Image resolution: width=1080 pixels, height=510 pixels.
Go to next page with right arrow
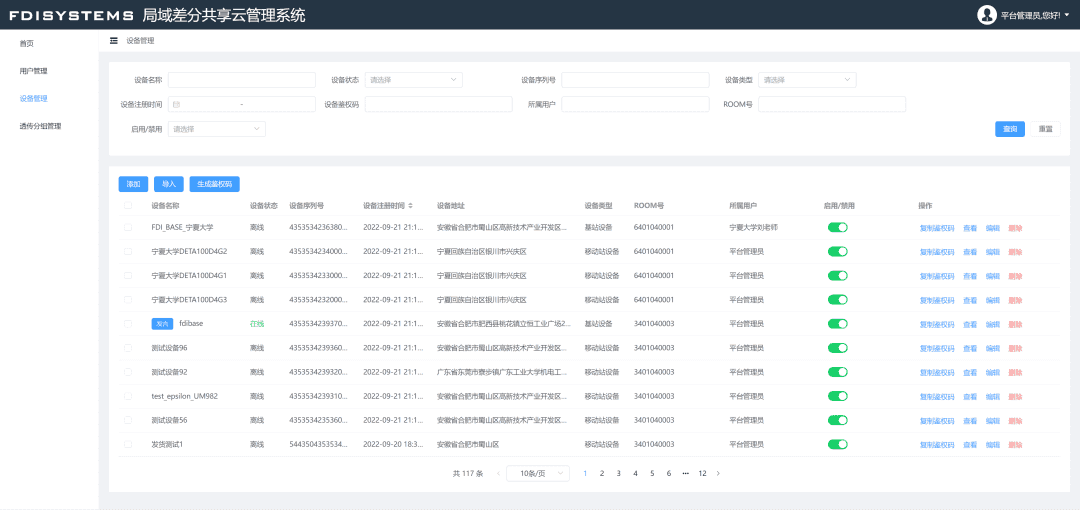718,473
